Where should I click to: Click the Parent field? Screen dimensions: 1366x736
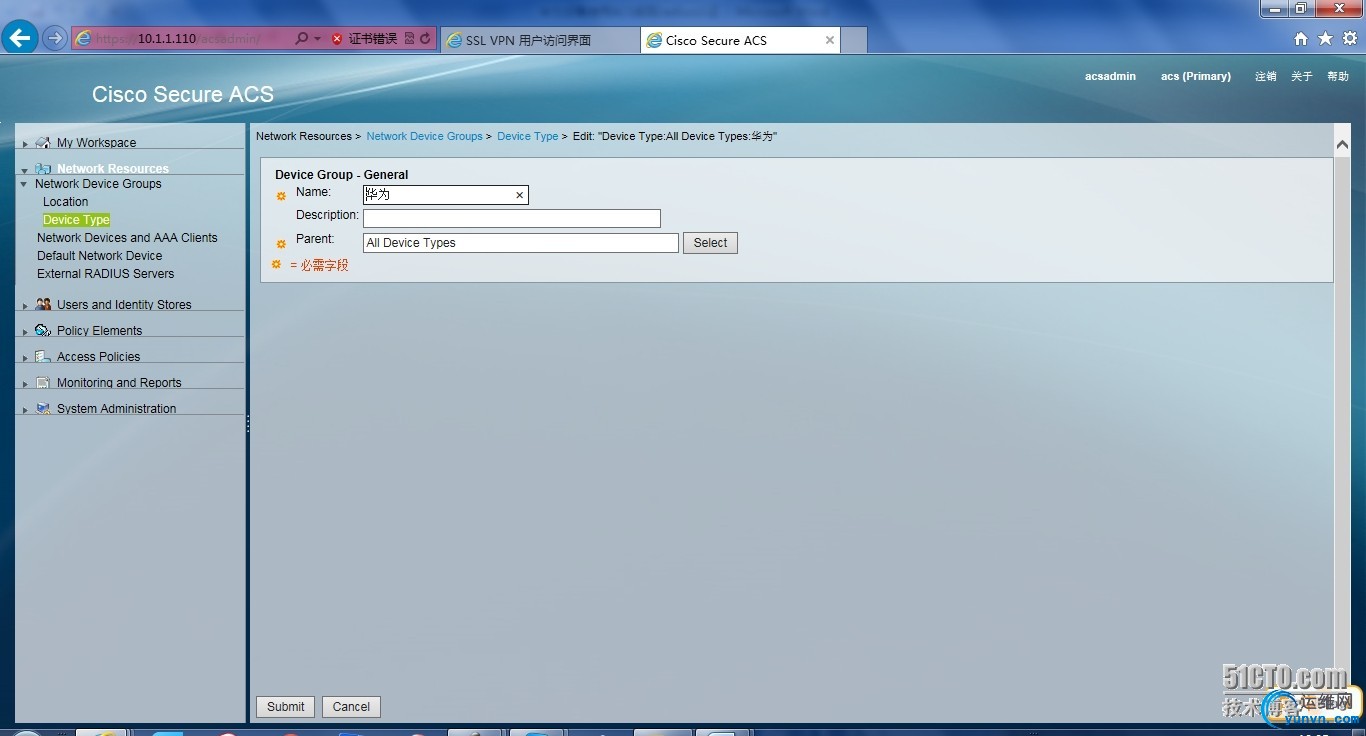click(520, 243)
